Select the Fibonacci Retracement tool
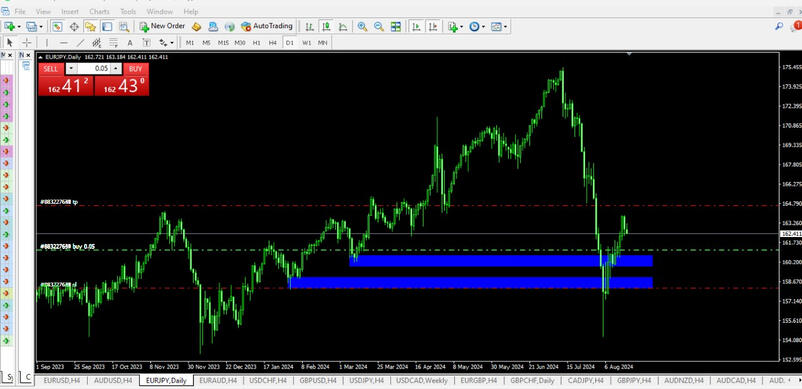 (x=113, y=42)
